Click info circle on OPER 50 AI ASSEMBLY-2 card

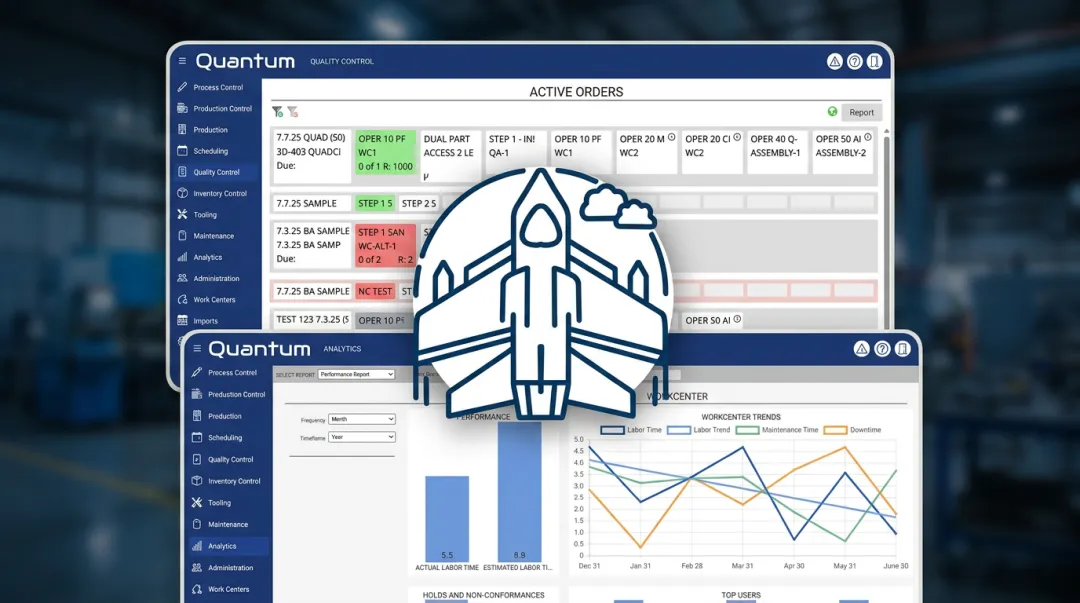click(x=867, y=137)
